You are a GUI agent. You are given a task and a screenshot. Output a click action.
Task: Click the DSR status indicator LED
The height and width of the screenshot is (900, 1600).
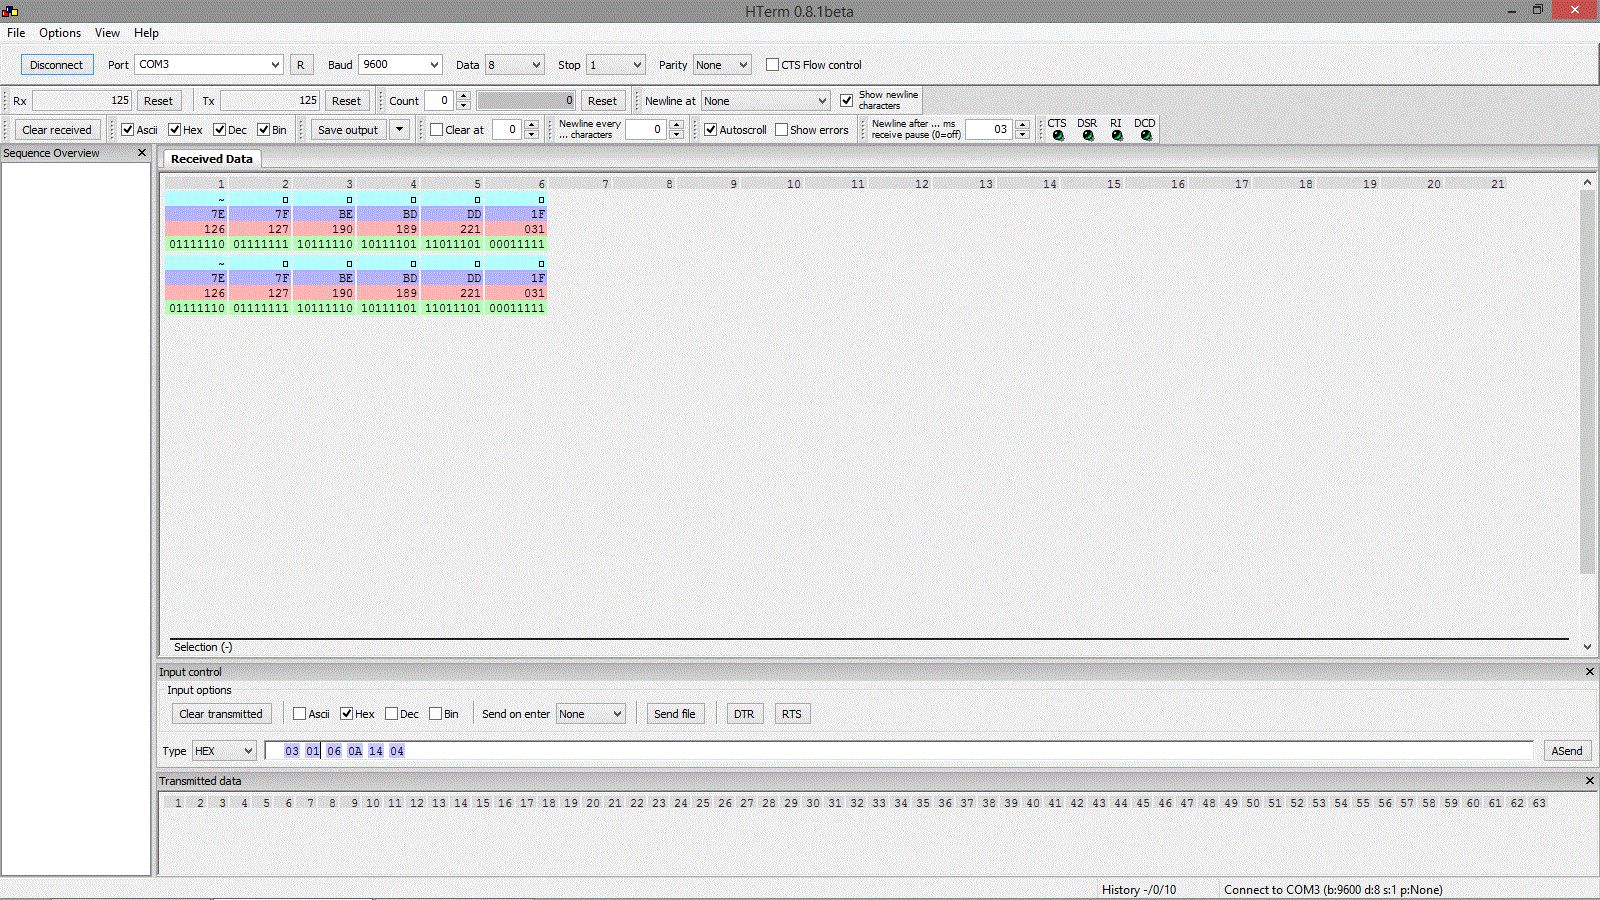coord(1088,135)
